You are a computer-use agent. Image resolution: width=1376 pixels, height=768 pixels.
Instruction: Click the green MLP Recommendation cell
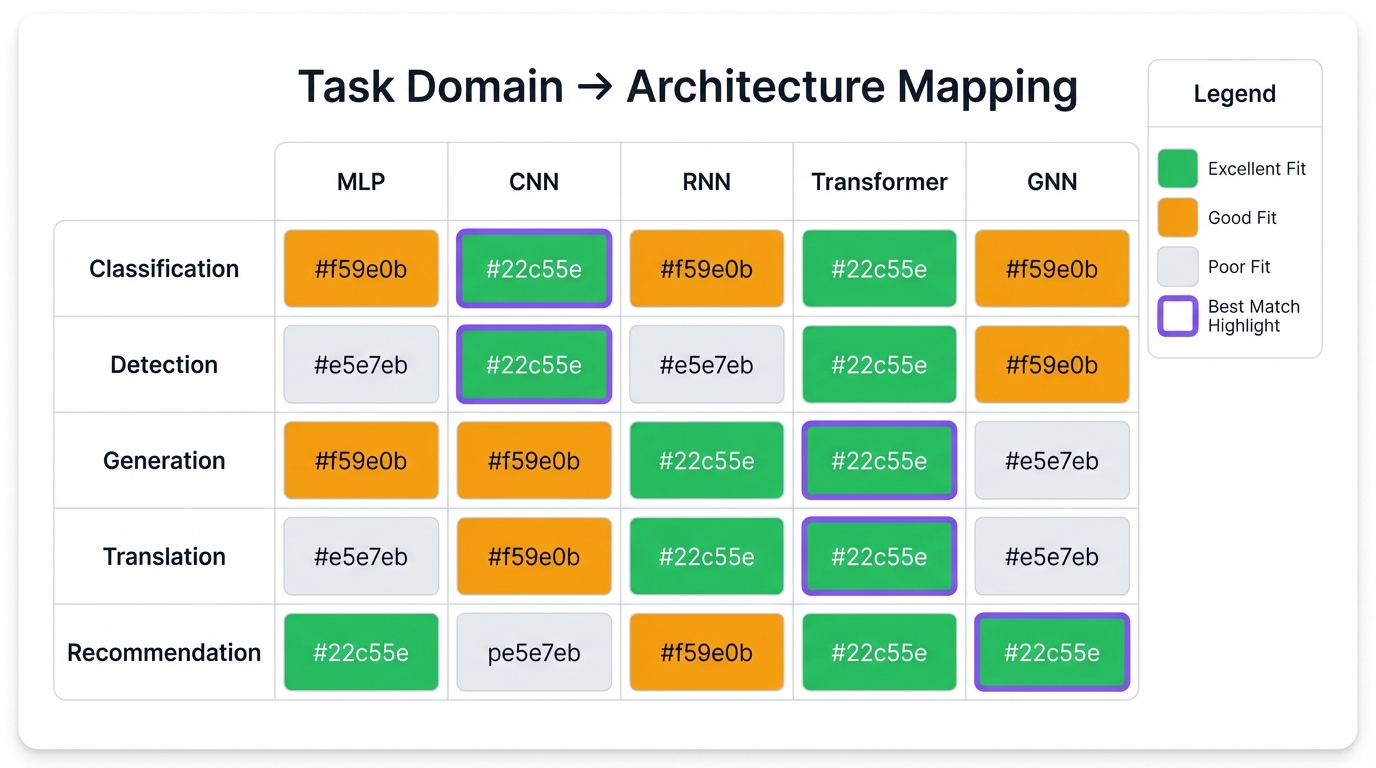click(x=360, y=652)
